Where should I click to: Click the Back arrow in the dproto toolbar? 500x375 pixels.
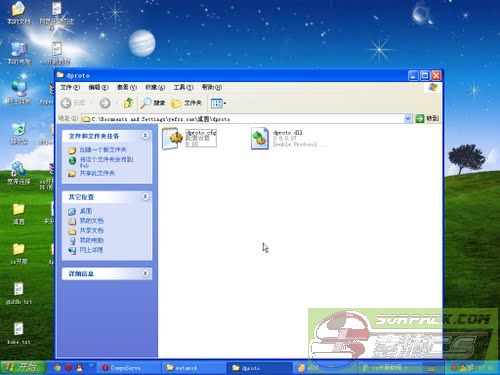click(x=66, y=103)
